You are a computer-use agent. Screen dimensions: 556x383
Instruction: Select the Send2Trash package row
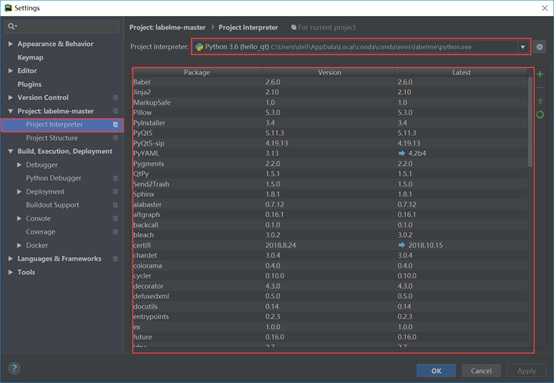point(330,184)
